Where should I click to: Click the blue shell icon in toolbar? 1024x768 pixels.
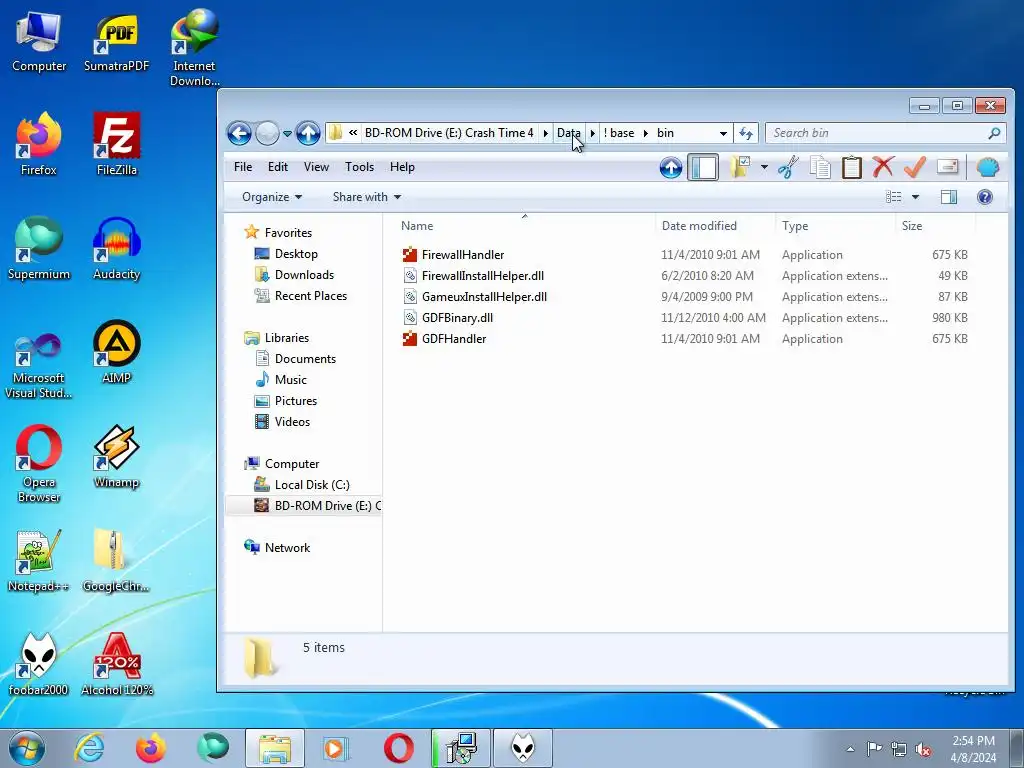(x=987, y=168)
